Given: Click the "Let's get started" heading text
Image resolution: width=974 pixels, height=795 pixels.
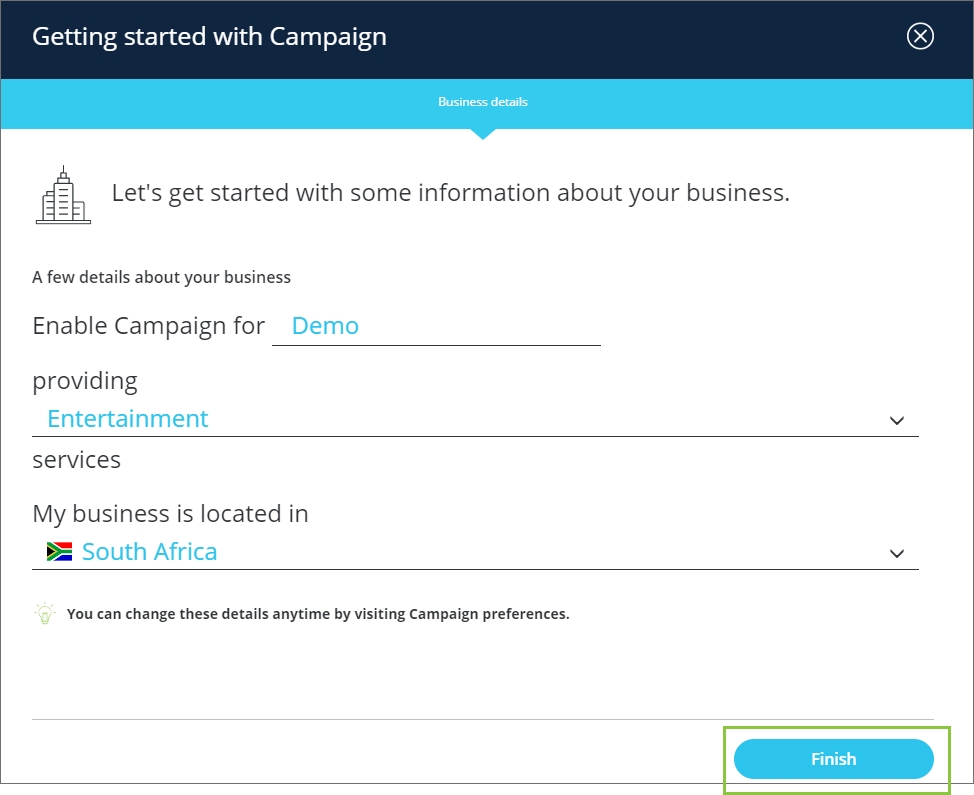Looking at the screenshot, I should coord(450,192).
